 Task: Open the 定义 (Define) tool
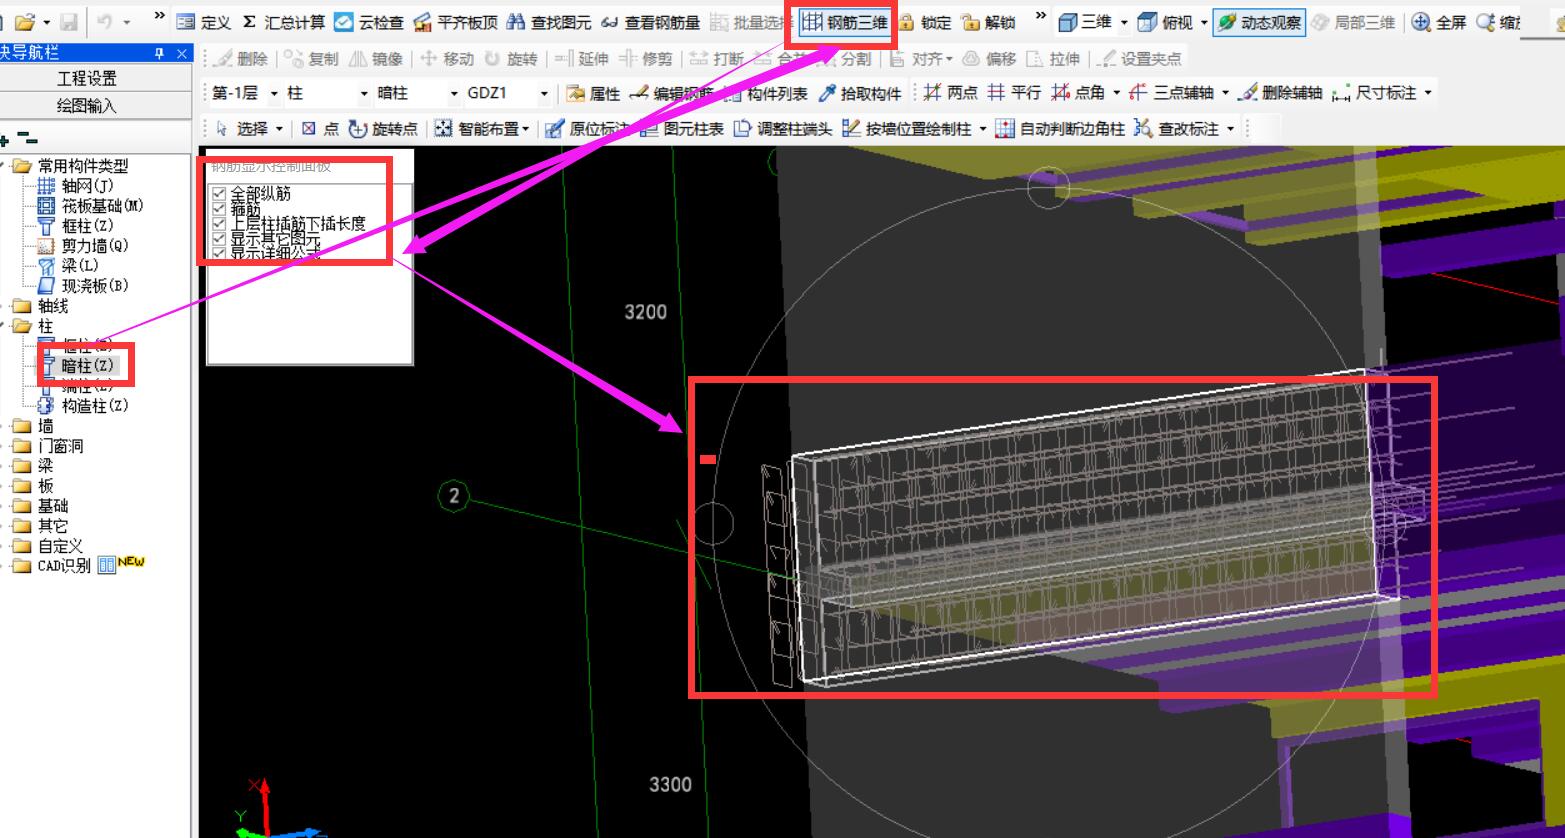click(x=203, y=22)
